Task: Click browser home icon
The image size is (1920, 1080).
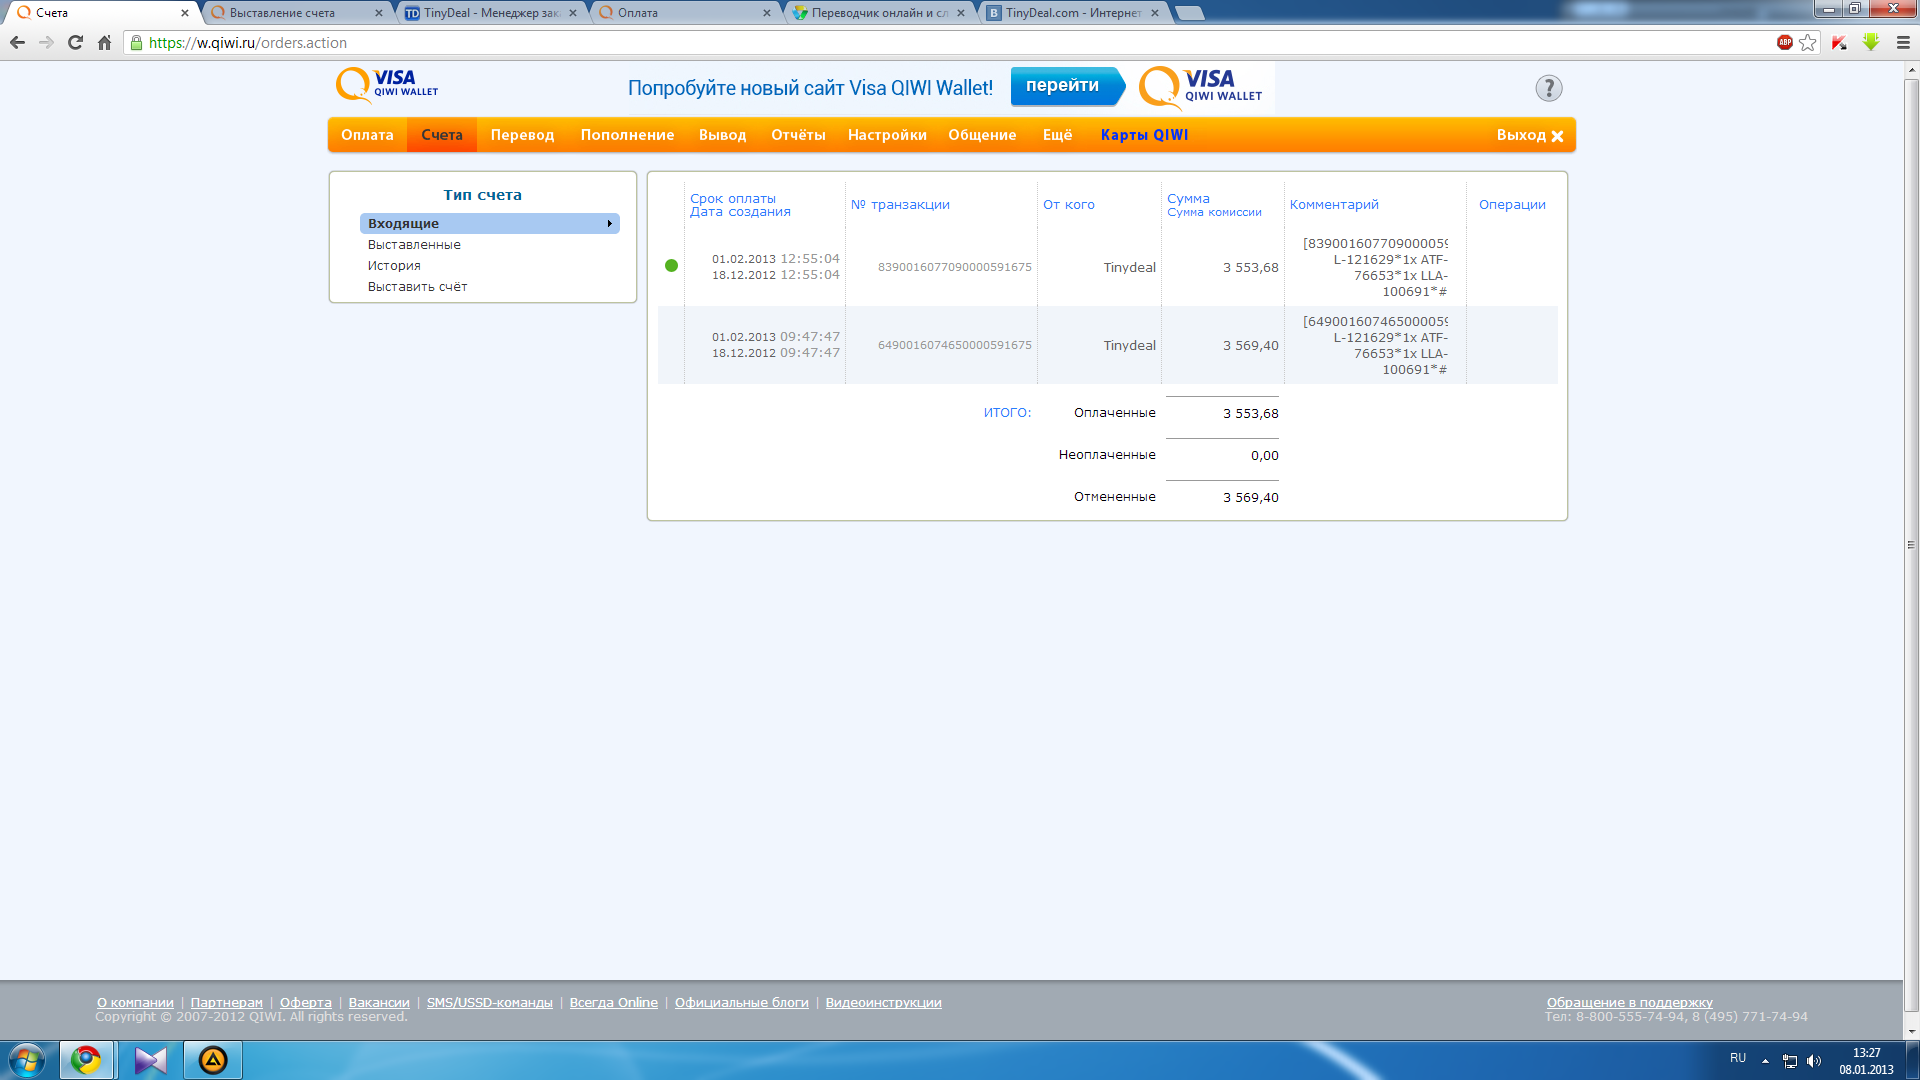Action: [x=104, y=43]
